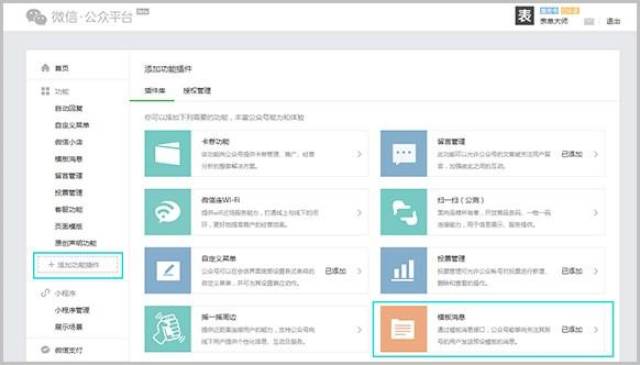Open 自定义菜单 in the sidebar
Image resolution: width=640 pixels, height=365 pixels.
click(72, 125)
